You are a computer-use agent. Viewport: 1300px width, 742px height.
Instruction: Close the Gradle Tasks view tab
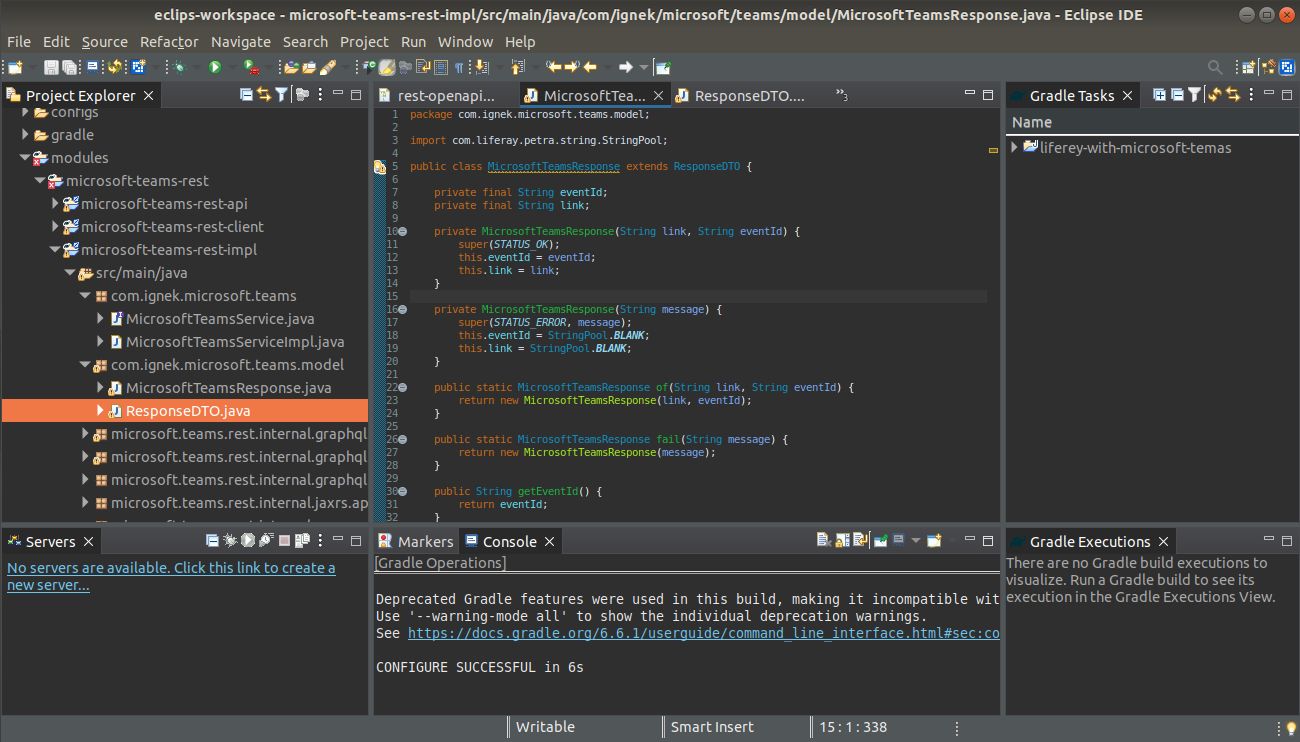pyautogui.click(x=1128, y=96)
